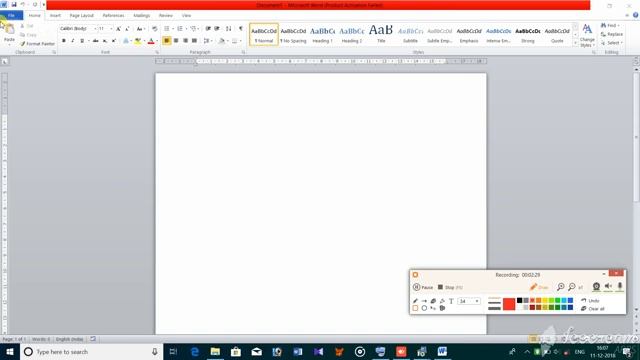This screenshot has width=640, height=360.
Task: Open the font name dropdown
Action: click(x=95, y=29)
